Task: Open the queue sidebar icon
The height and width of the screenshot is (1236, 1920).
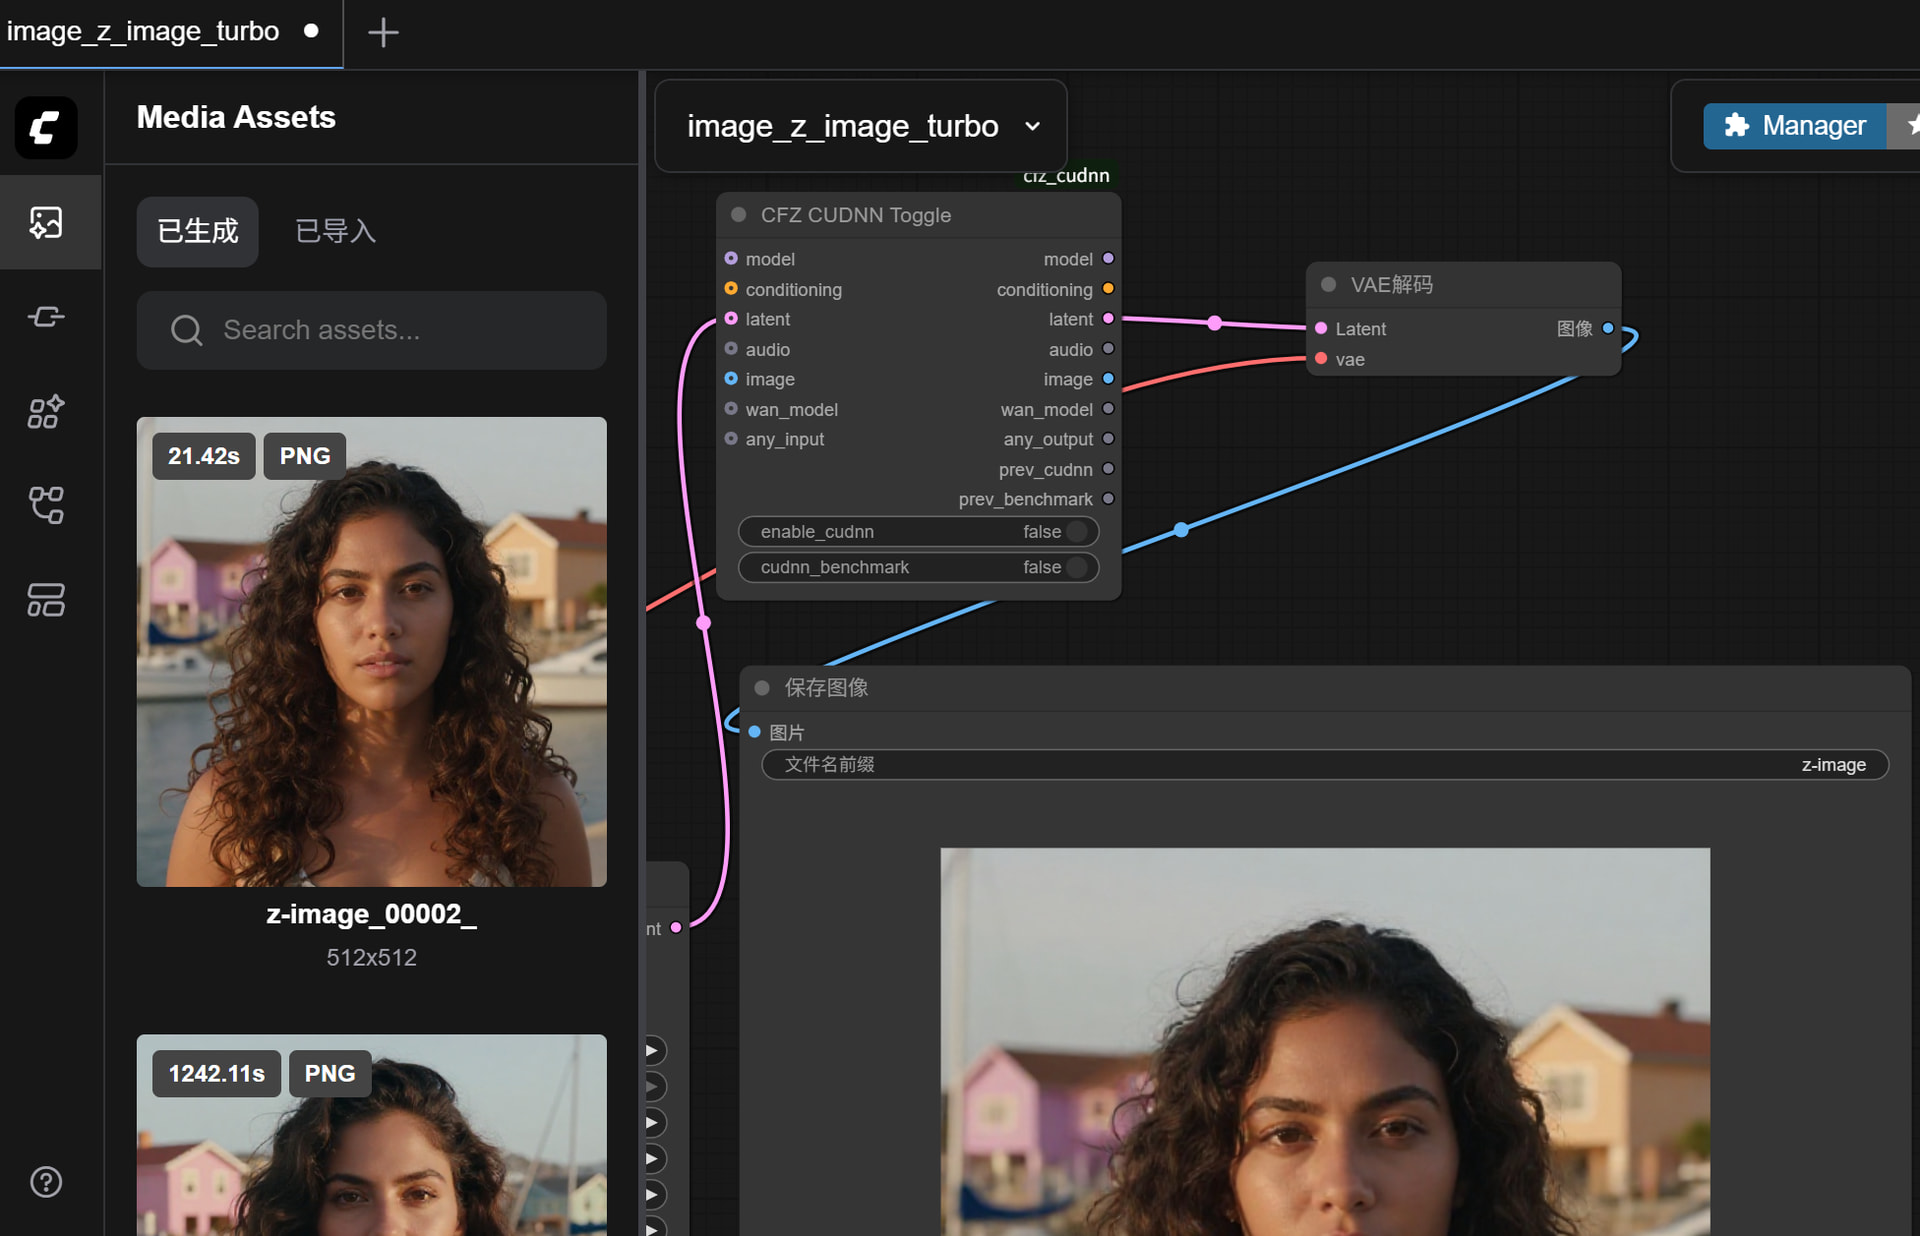Action: pos(46,317)
